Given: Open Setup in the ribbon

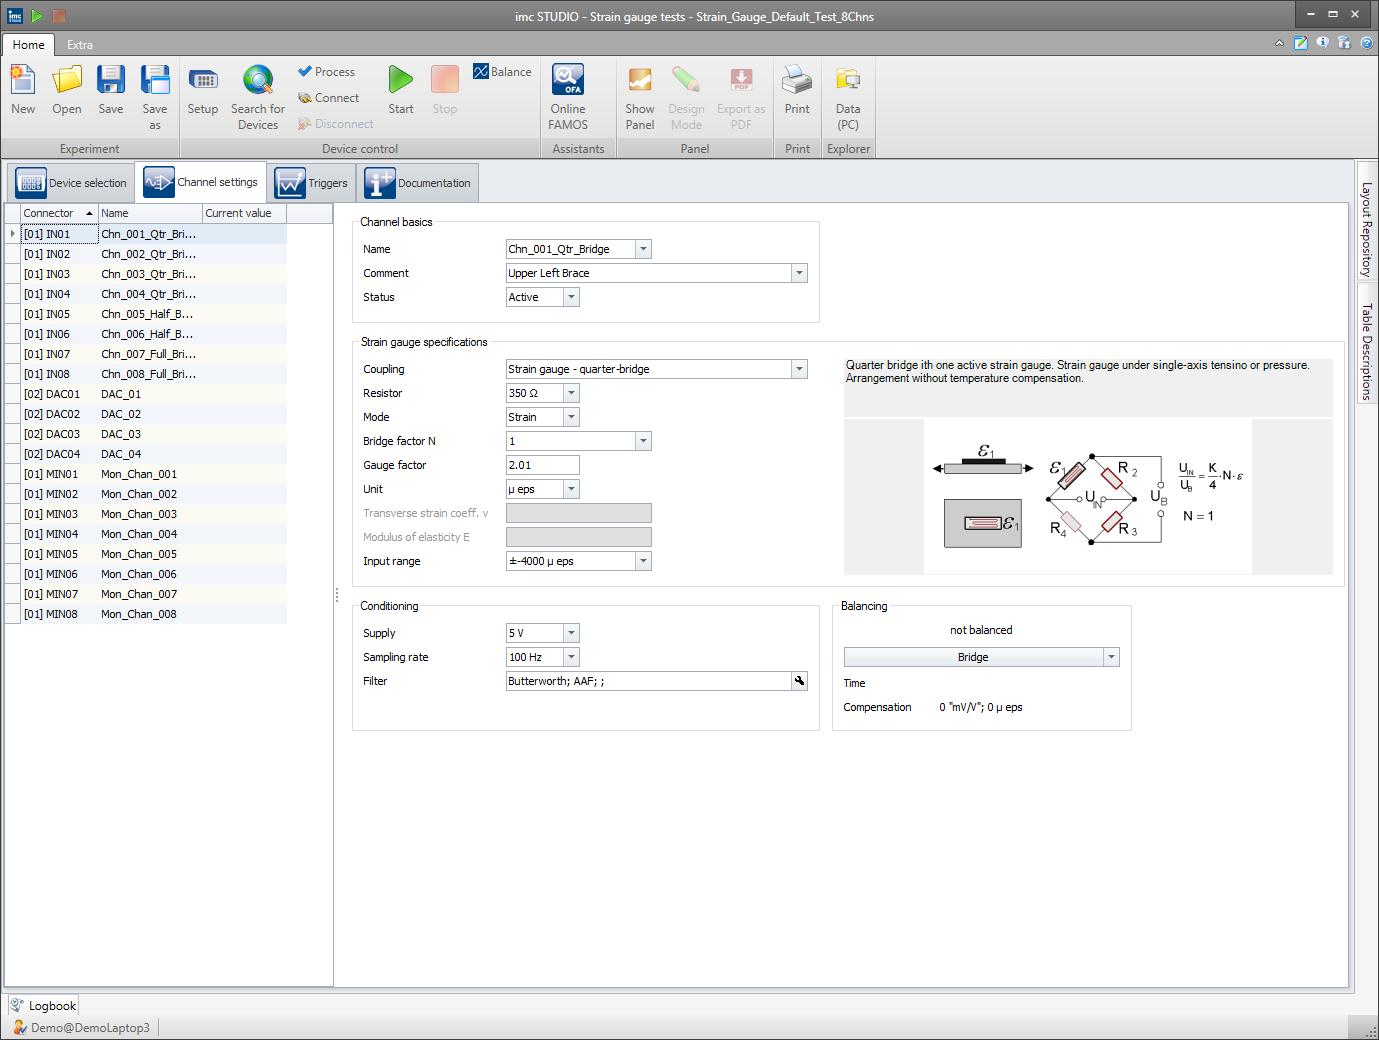Looking at the screenshot, I should (x=203, y=91).
